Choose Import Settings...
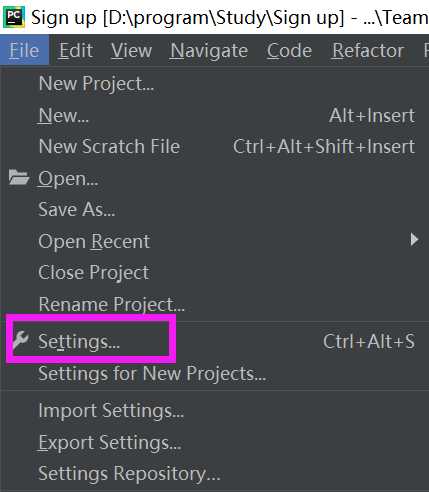This screenshot has width=429, height=492. click(214, 410)
